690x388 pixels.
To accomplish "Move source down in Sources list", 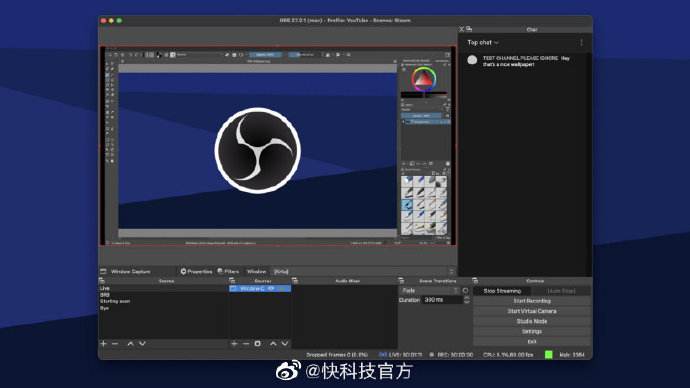I will [285, 344].
